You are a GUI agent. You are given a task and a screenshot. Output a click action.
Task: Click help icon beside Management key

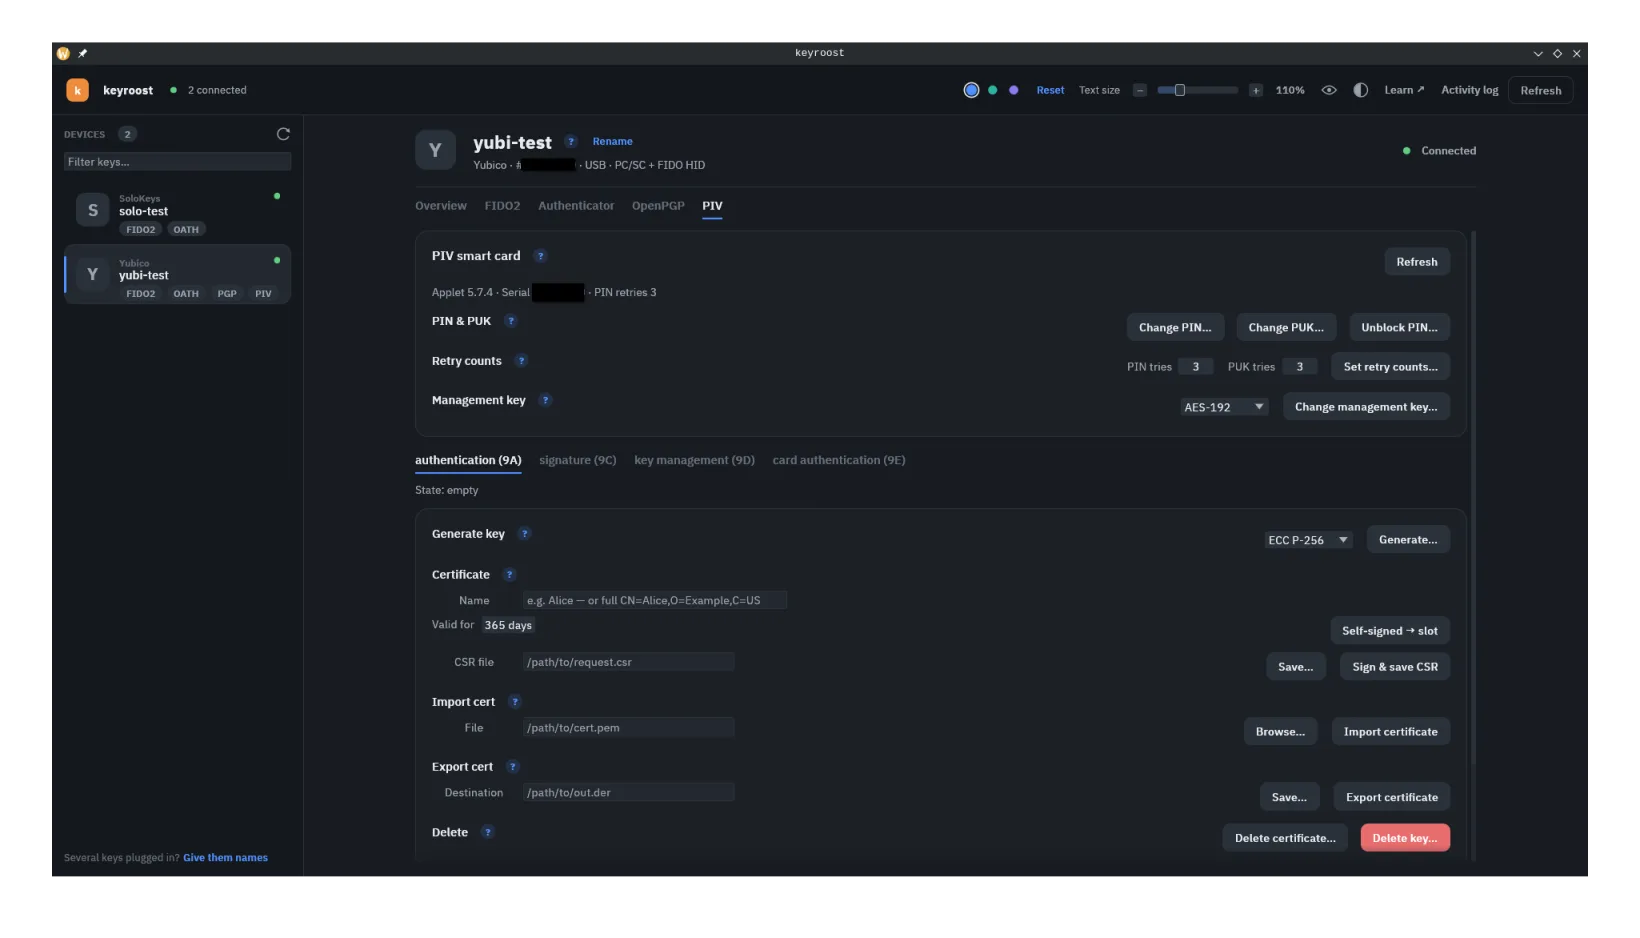(545, 400)
